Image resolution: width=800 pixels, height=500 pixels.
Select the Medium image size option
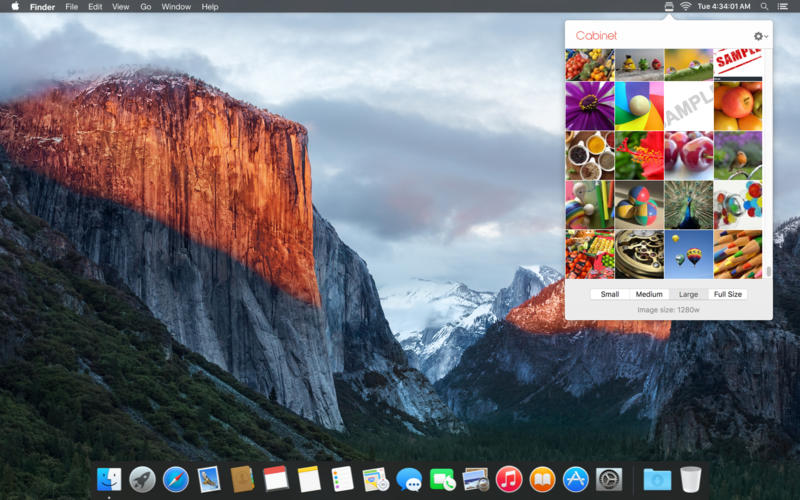pyautogui.click(x=649, y=294)
